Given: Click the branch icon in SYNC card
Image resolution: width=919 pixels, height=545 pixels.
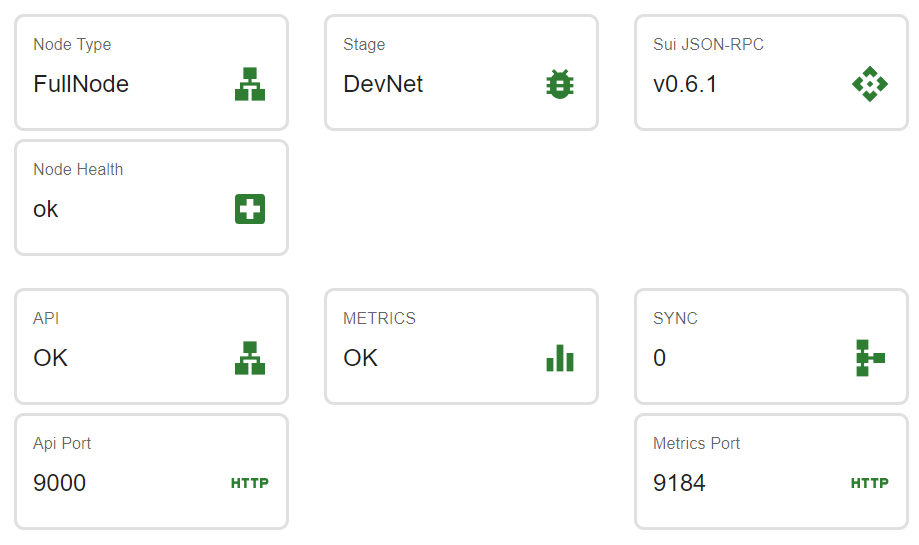Looking at the screenshot, I should tap(870, 357).
